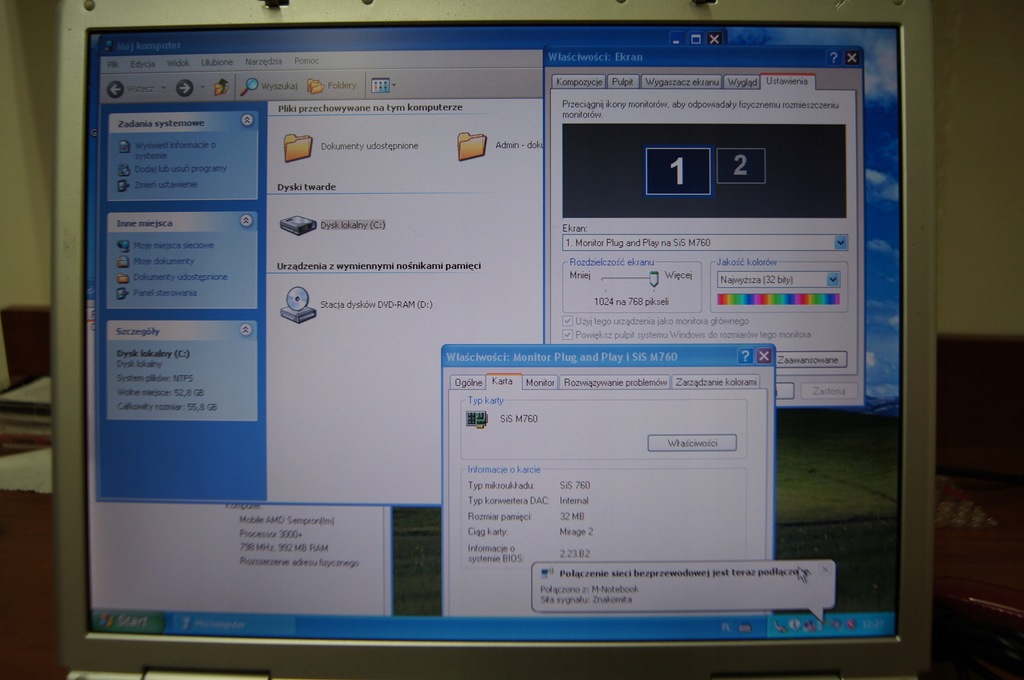Click the taskbar clock
1024x680 pixels.
click(873, 624)
